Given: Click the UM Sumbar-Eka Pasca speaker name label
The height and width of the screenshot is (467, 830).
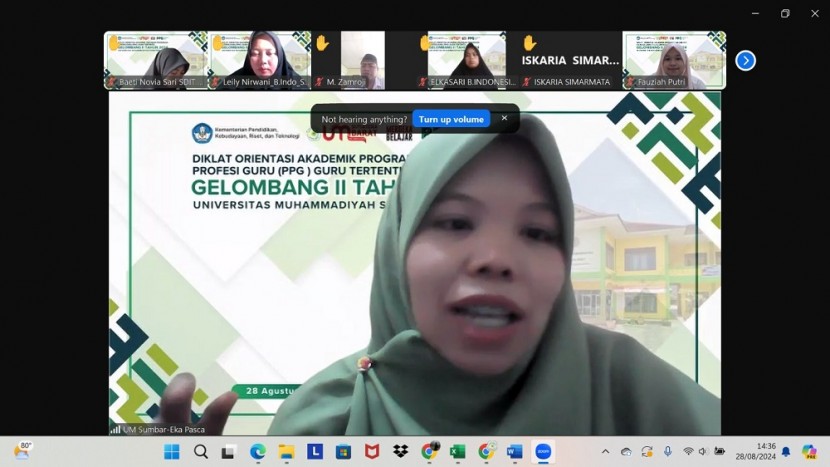Looking at the screenshot, I should (x=164, y=429).
